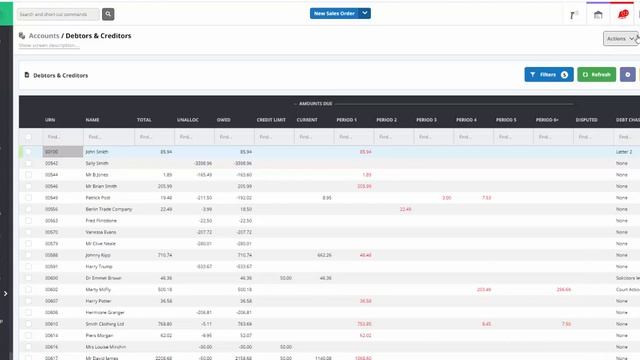
Task: Click the DISPUTED Find filter field
Action: tap(594, 137)
